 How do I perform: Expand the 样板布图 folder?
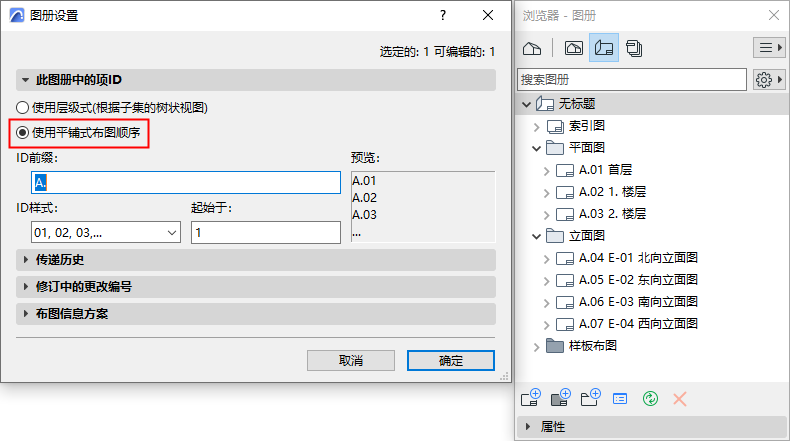point(537,347)
